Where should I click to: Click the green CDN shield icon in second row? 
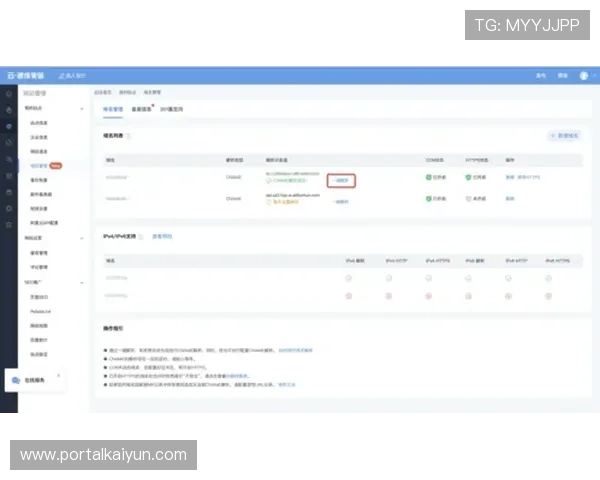pos(429,199)
